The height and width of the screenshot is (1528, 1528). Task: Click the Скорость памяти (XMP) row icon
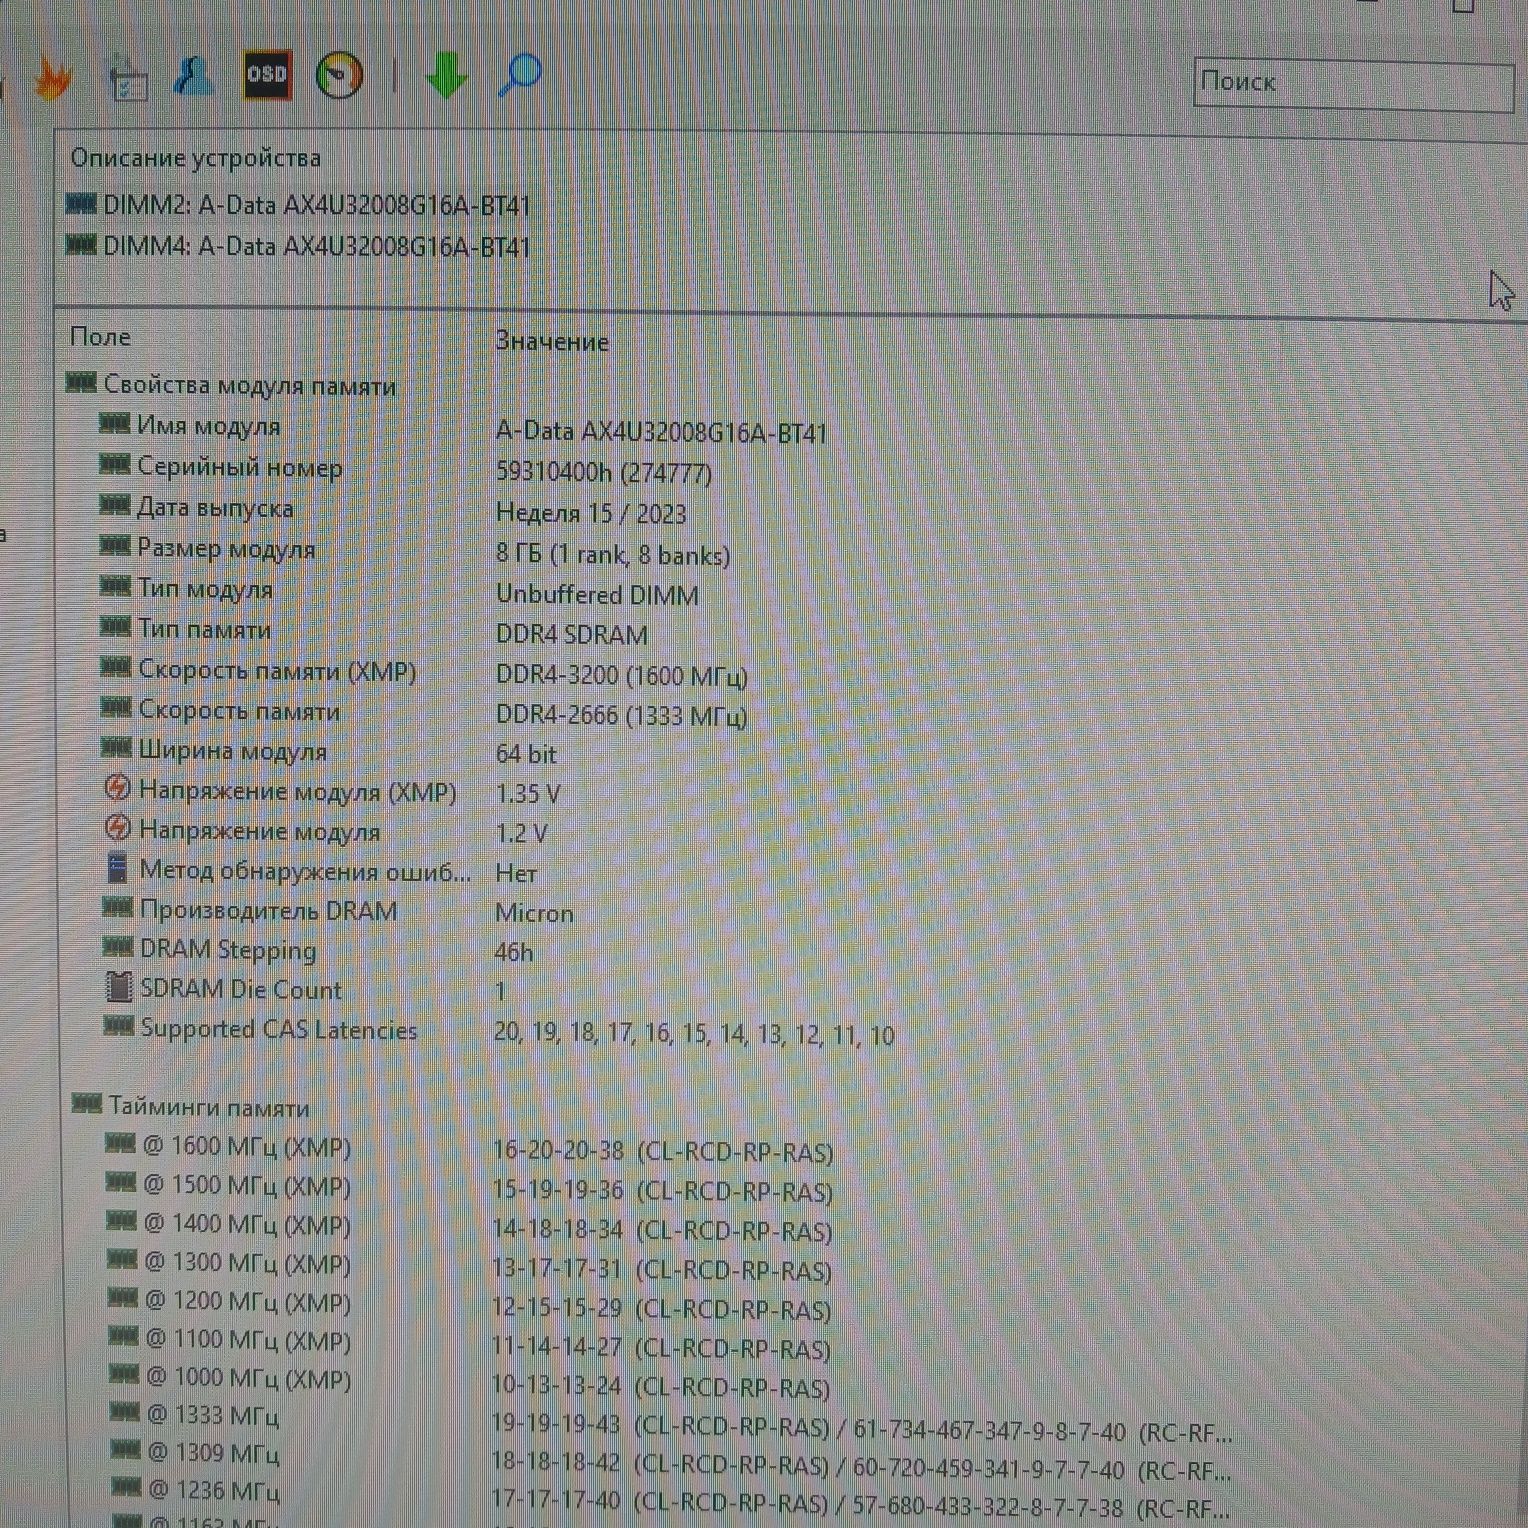pos(116,667)
